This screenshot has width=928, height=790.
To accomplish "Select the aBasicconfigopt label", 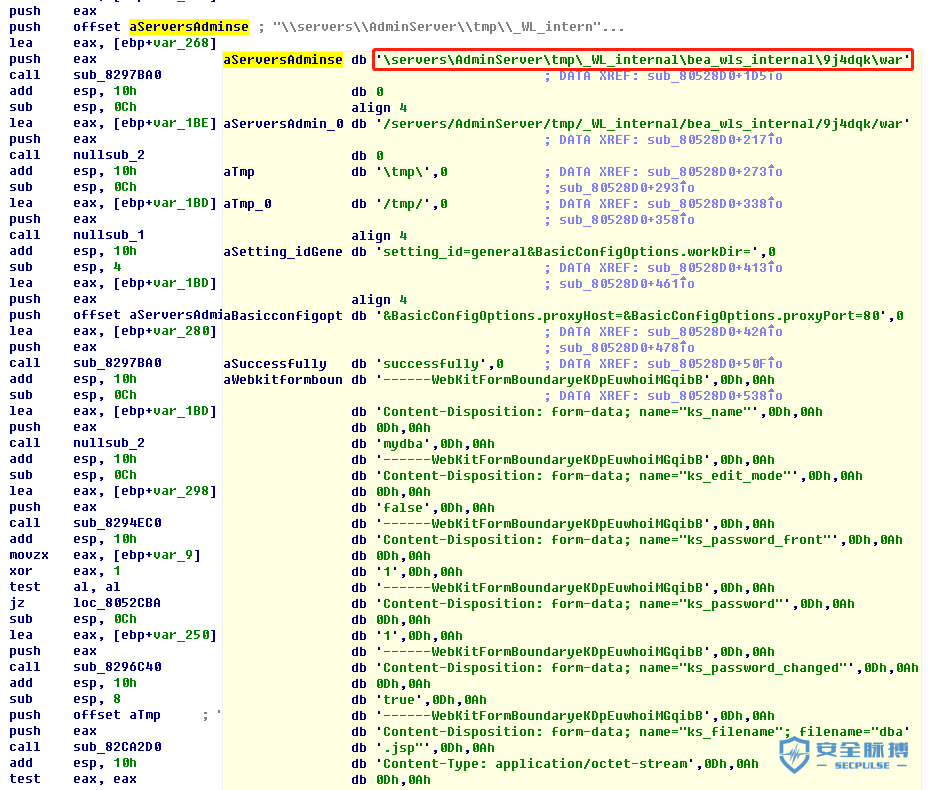I will coord(283,316).
